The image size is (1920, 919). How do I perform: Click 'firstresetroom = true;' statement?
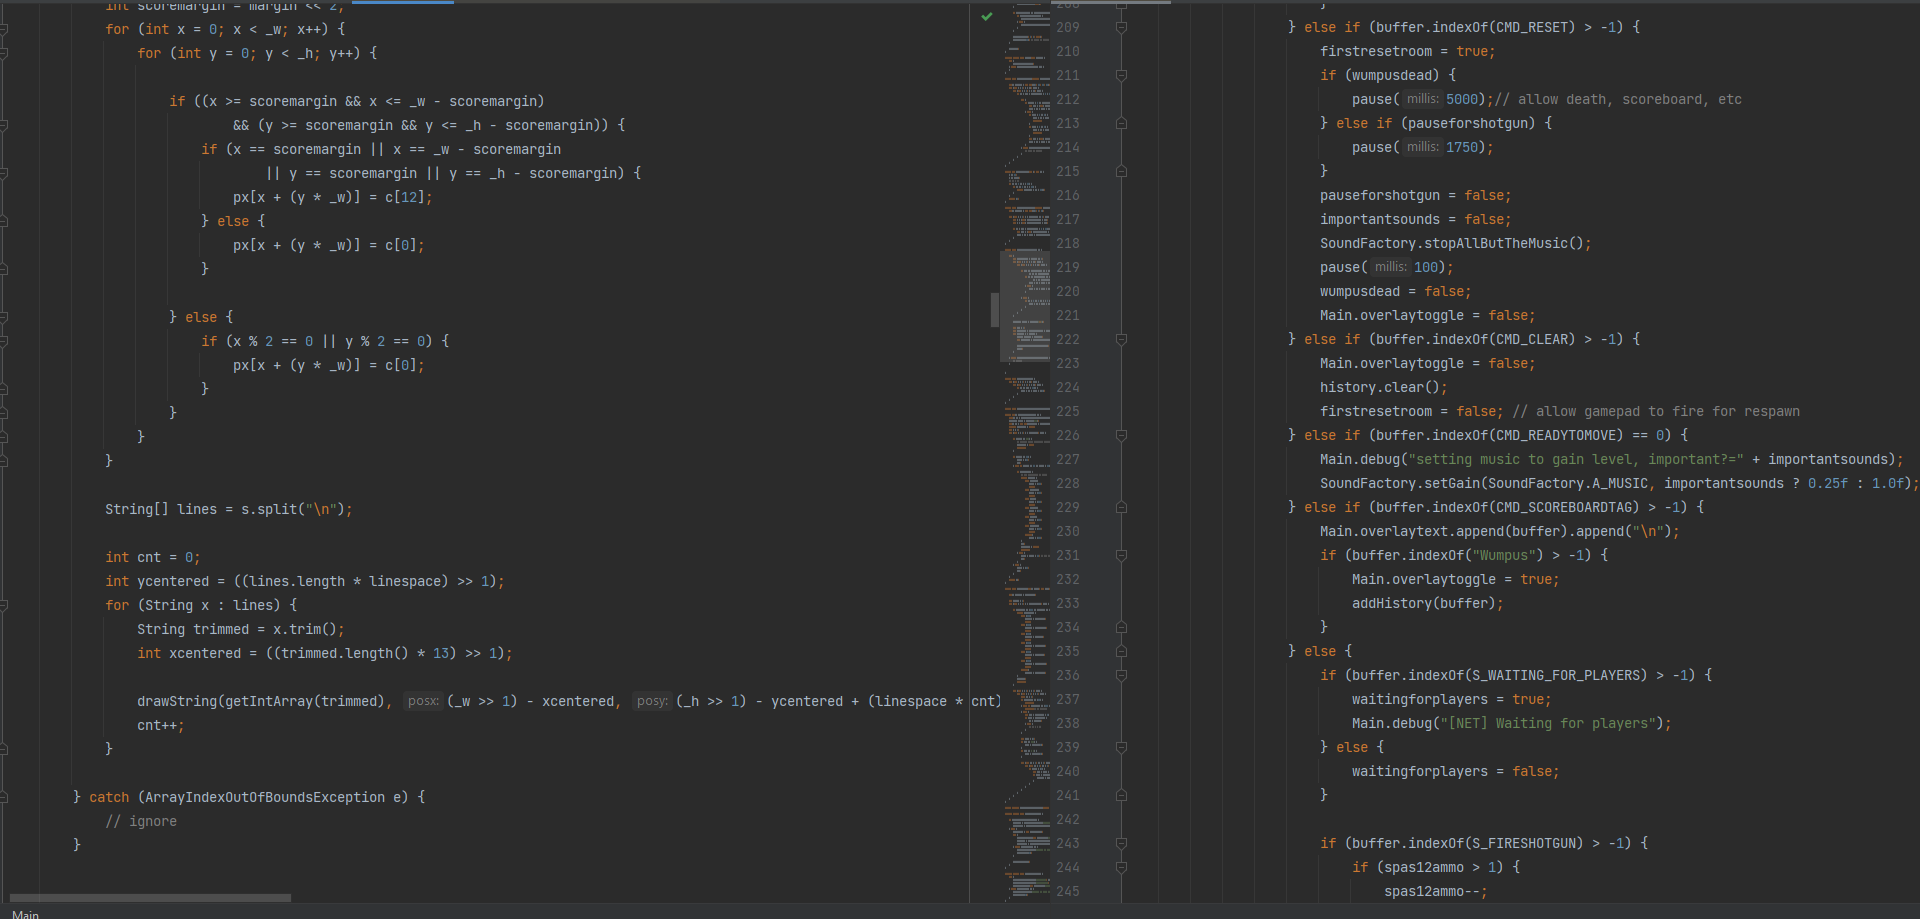[1408, 51]
